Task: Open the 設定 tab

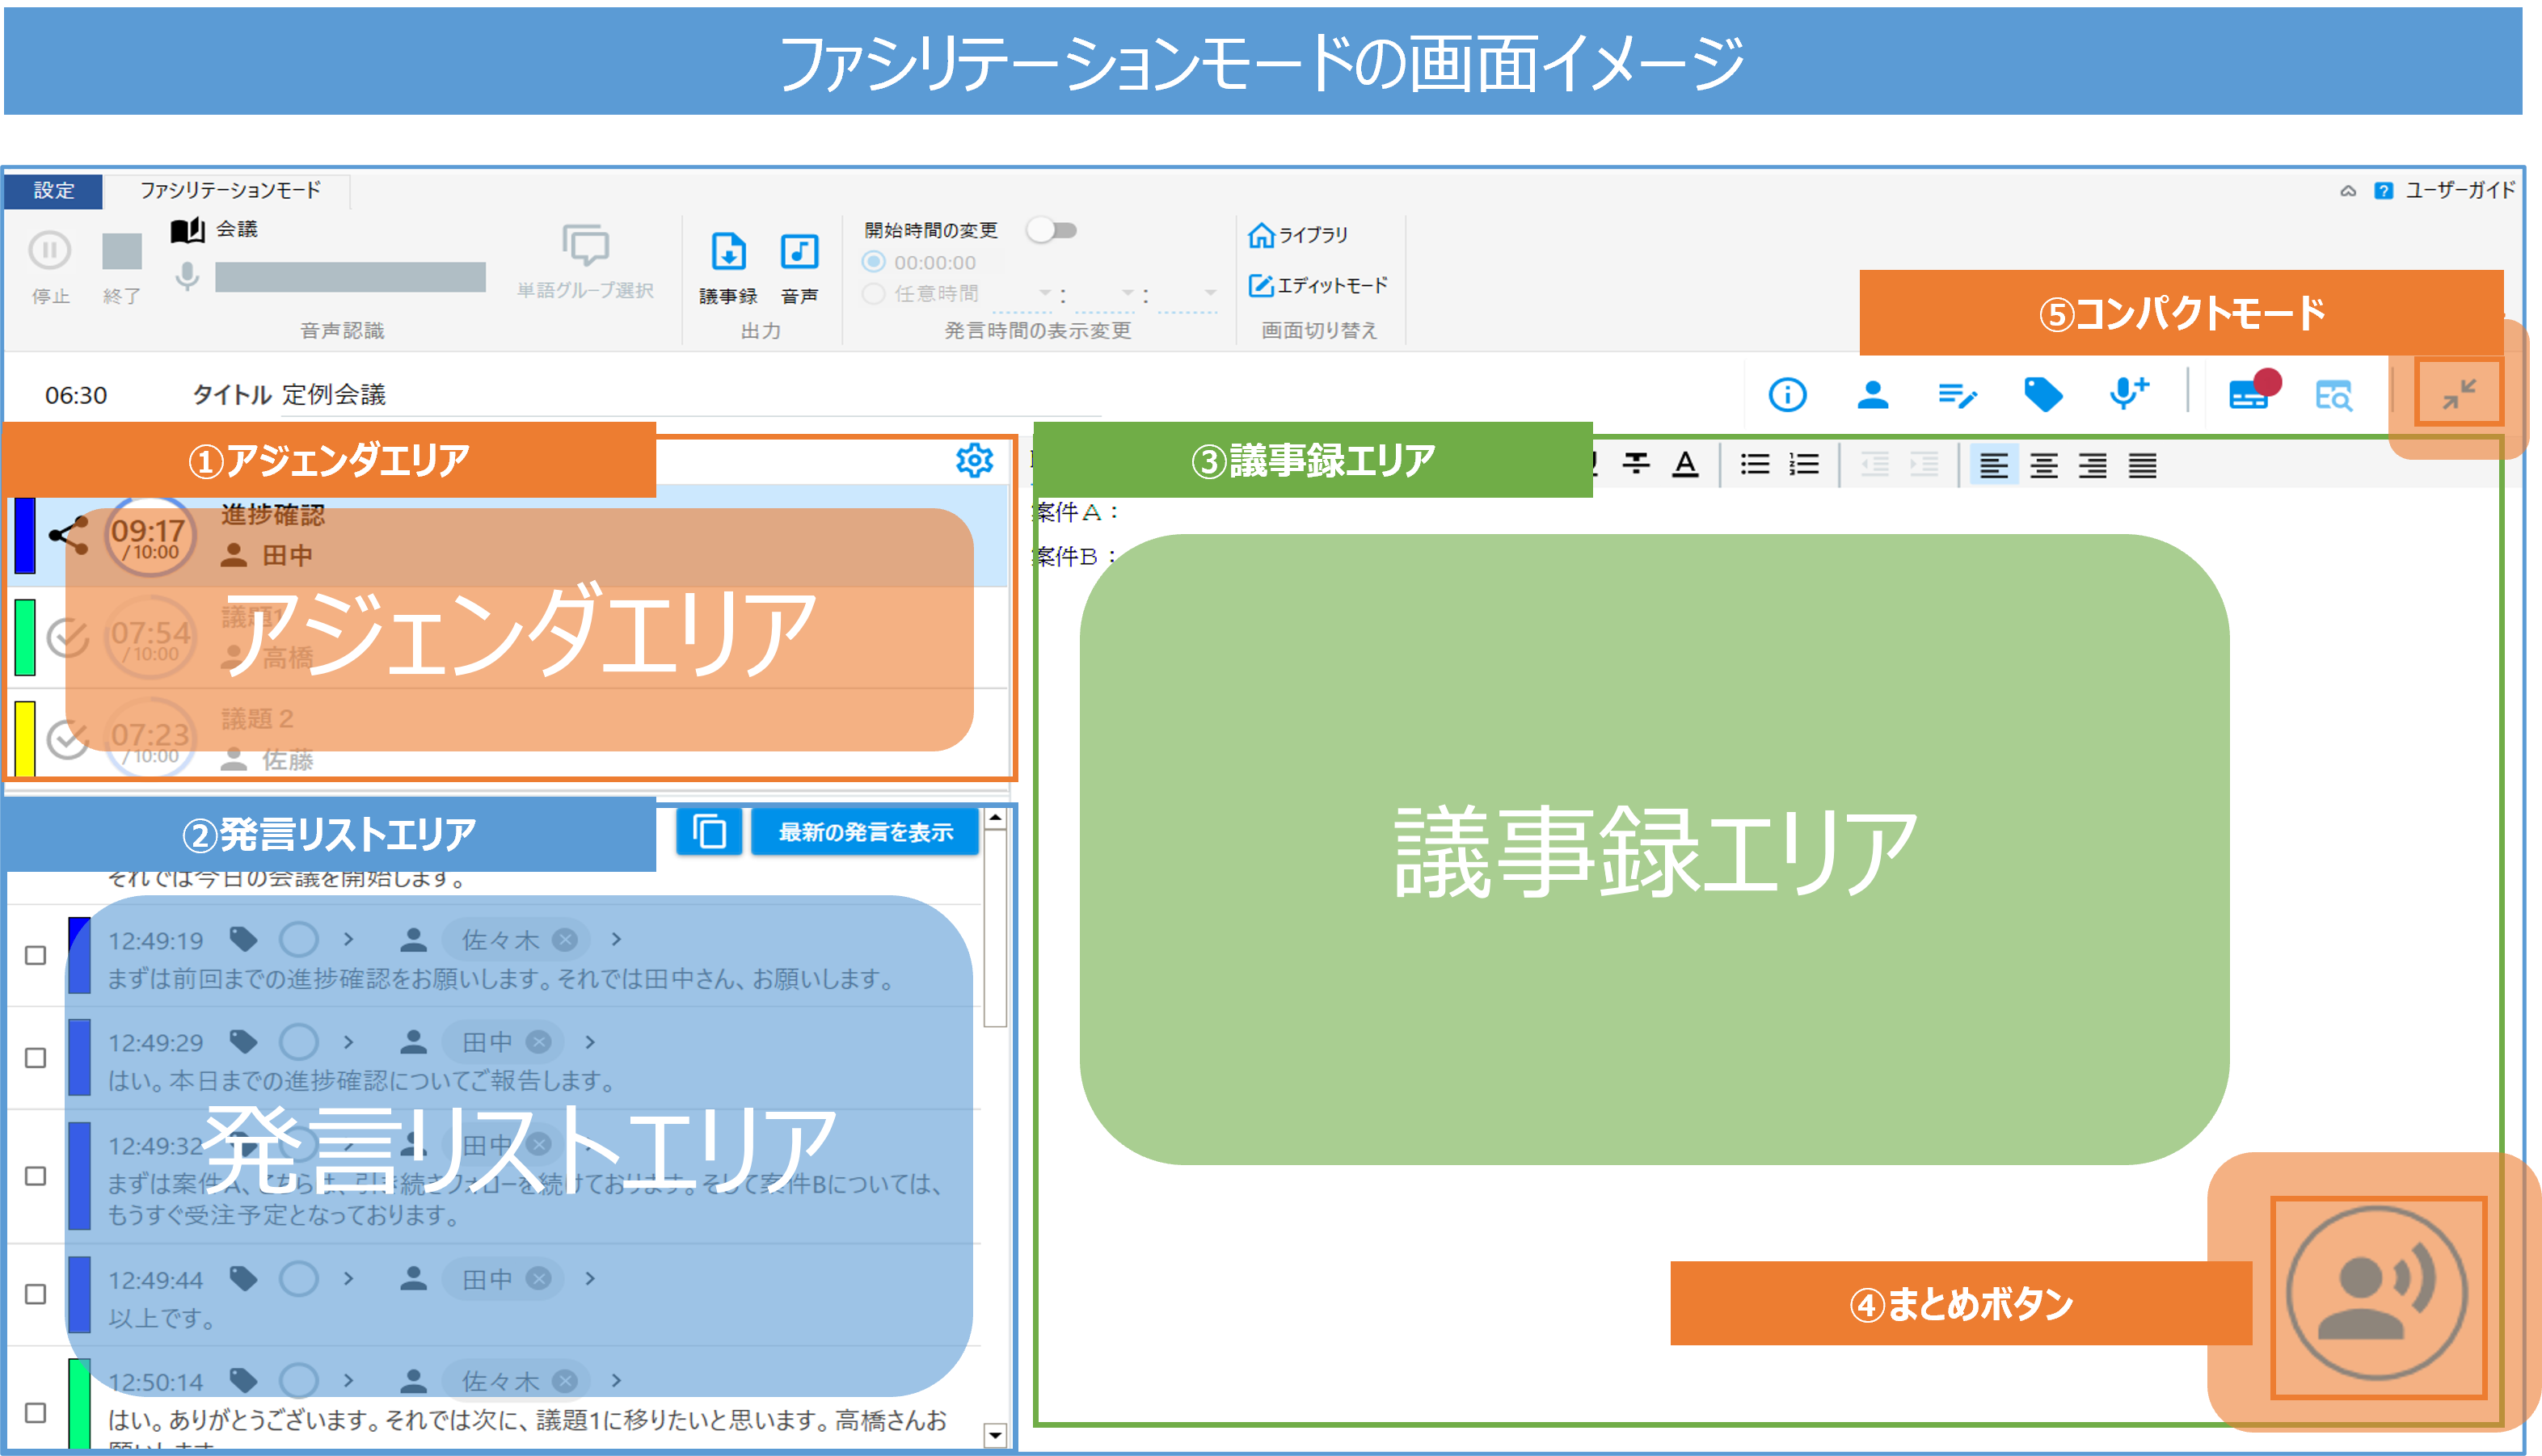Action: pos(54,190)
